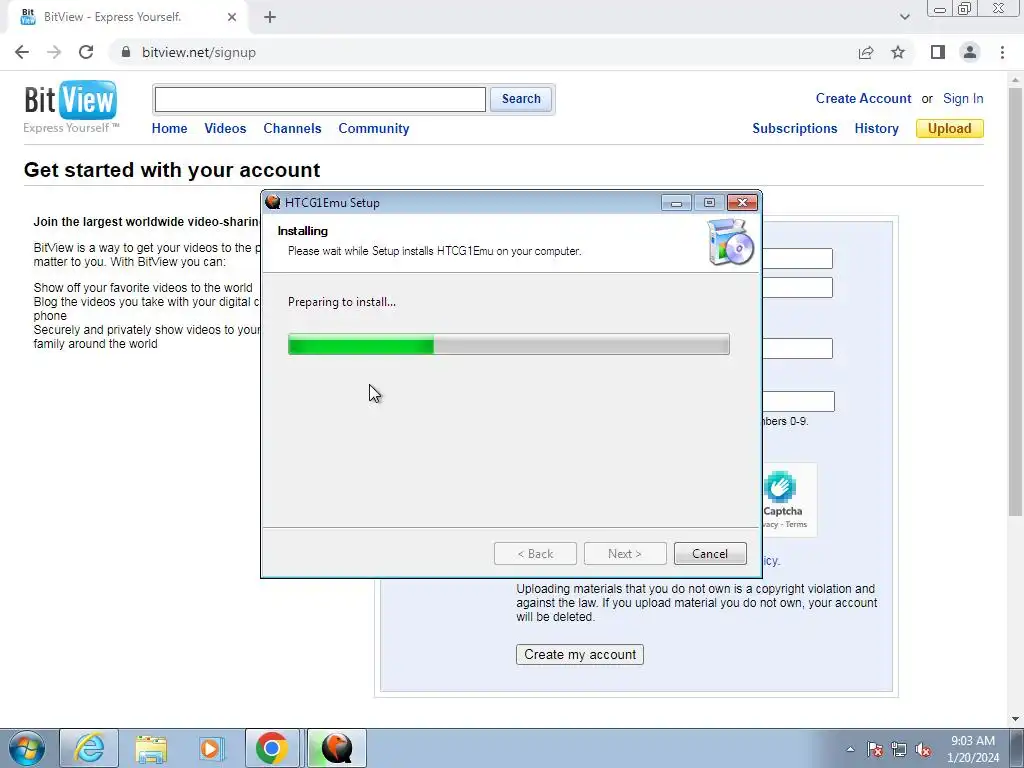Screen dimensions: 1024x768
Task: Switch to Chrome on the taskbar
Action: [272, 748]
